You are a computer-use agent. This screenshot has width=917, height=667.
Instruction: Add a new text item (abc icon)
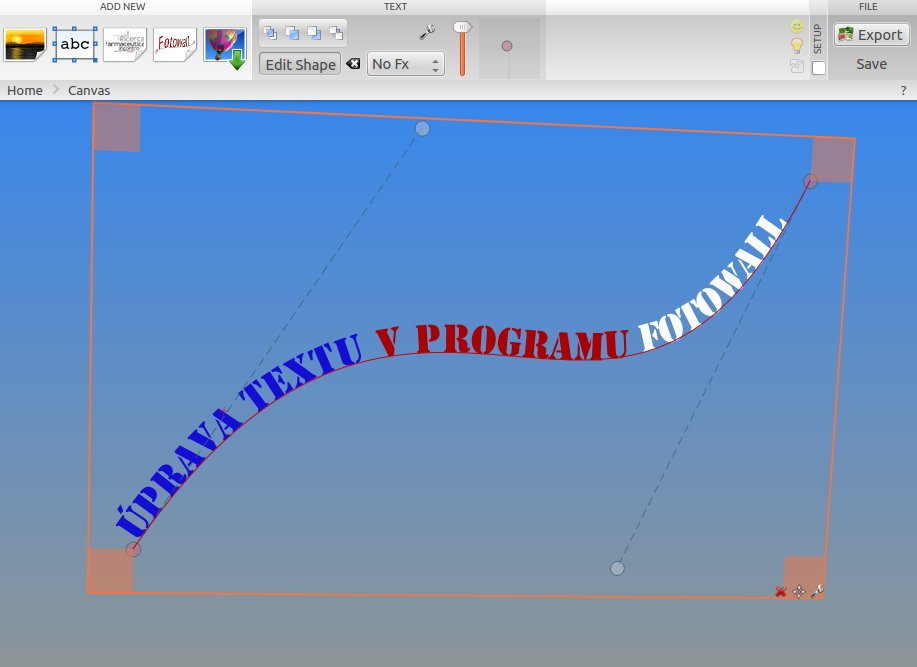(75, 44)
